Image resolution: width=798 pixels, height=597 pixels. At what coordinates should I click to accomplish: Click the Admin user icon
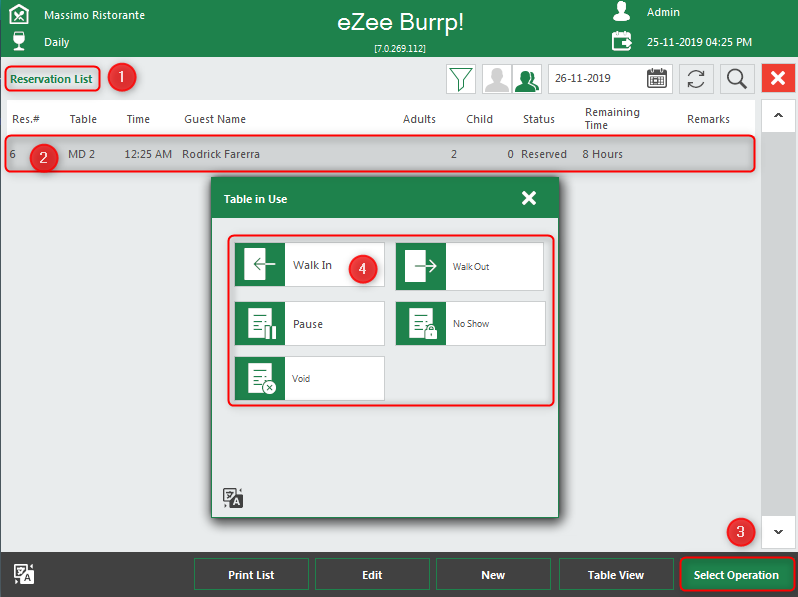coord(621,11)
